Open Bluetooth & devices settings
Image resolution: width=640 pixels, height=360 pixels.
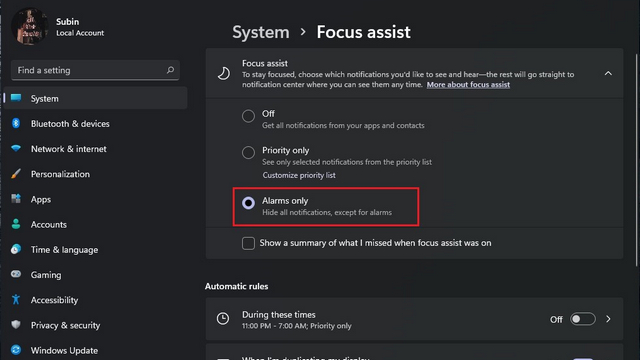96,124
